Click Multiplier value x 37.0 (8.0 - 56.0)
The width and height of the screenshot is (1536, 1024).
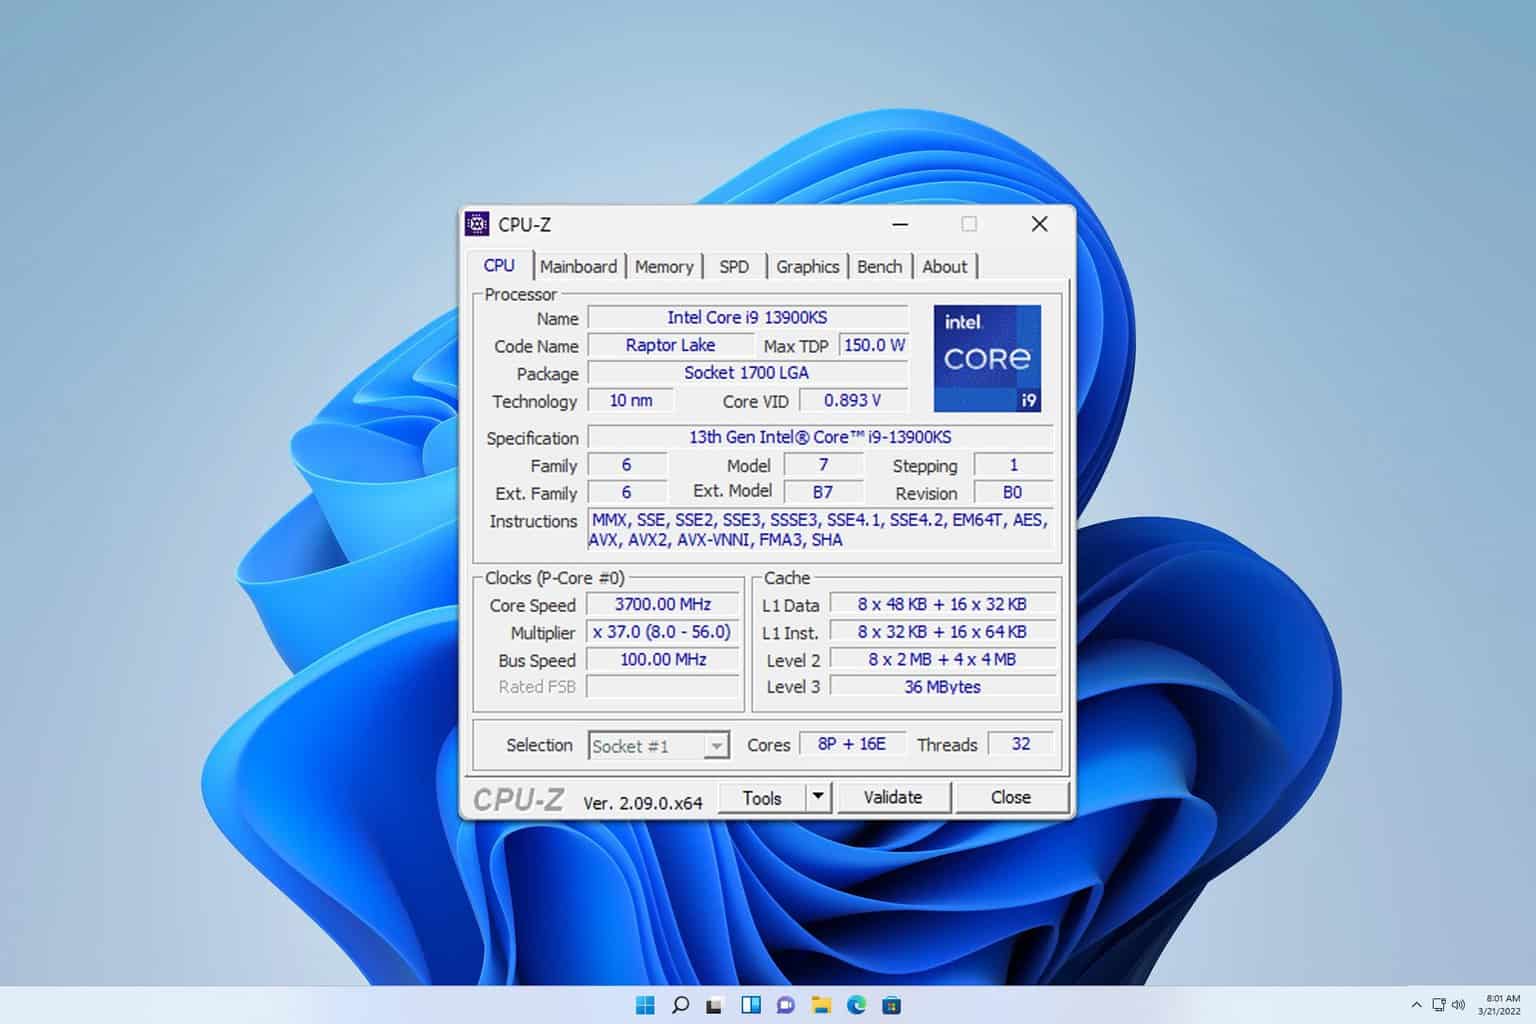pyautogui.click(x=662, y=632)
